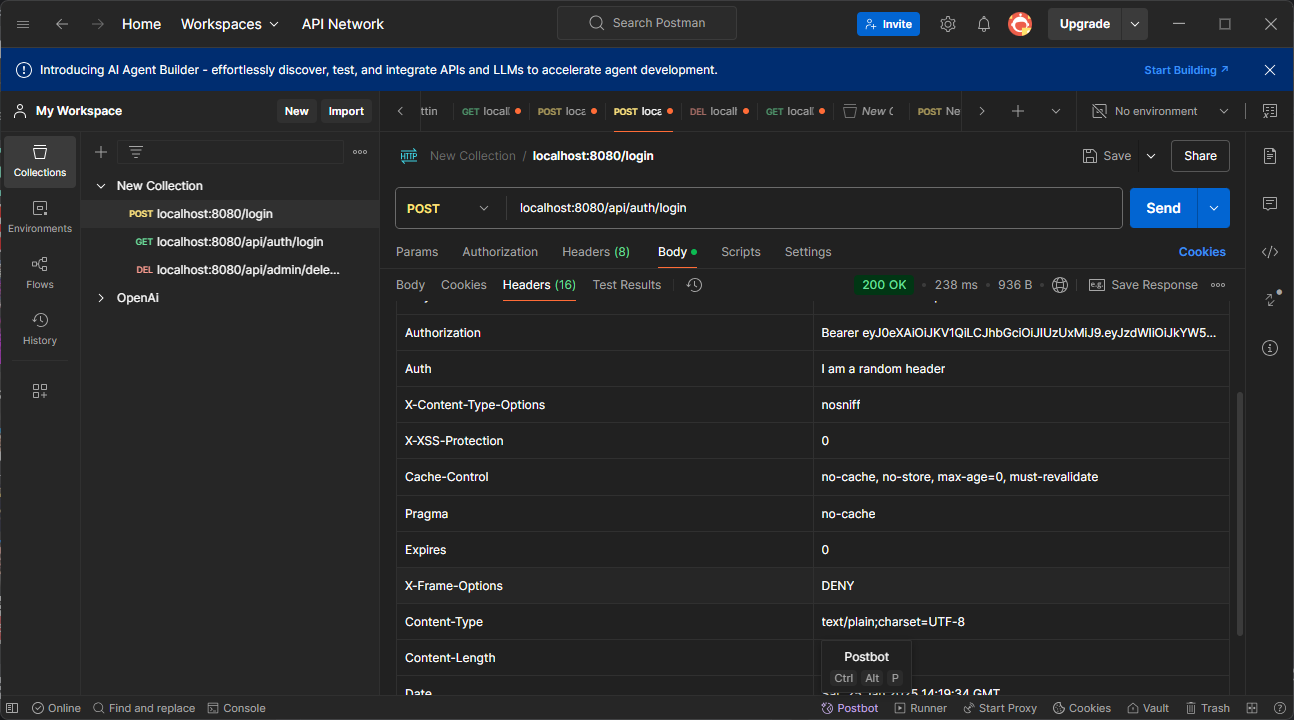Open the code snippet icon
Viewport: 1294px width, 720px height.
point(1270,252)
